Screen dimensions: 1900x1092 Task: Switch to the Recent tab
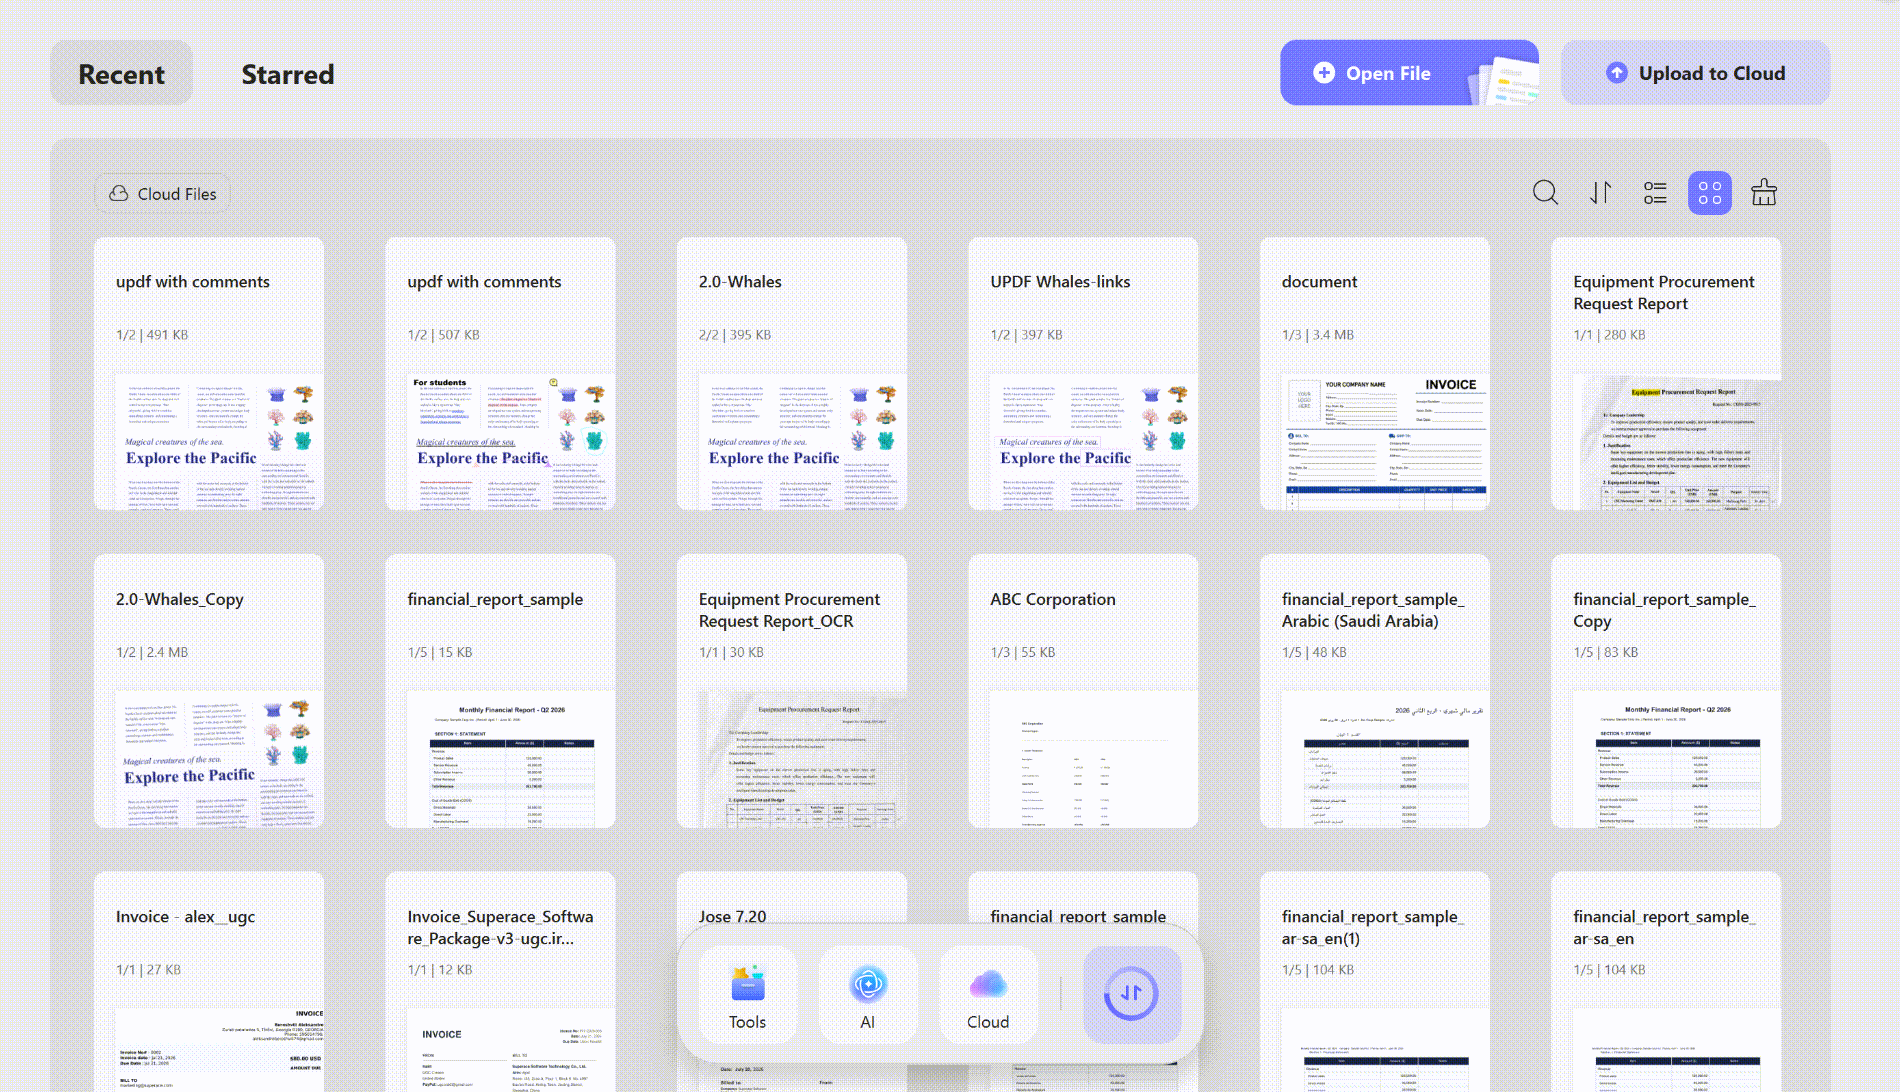[122, 73]
